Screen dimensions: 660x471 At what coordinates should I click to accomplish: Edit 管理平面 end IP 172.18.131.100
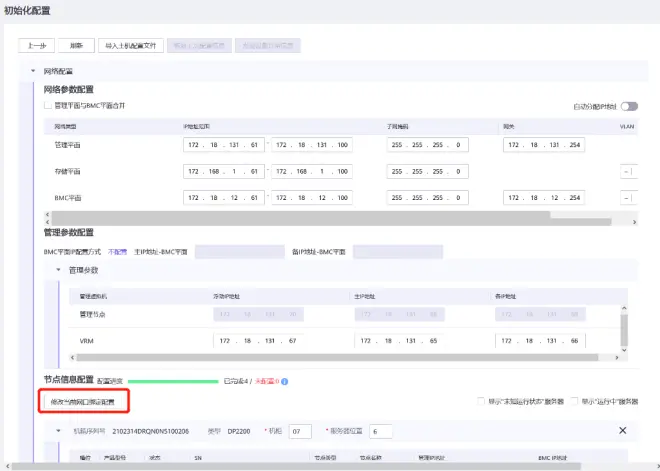tap(312, 145)
